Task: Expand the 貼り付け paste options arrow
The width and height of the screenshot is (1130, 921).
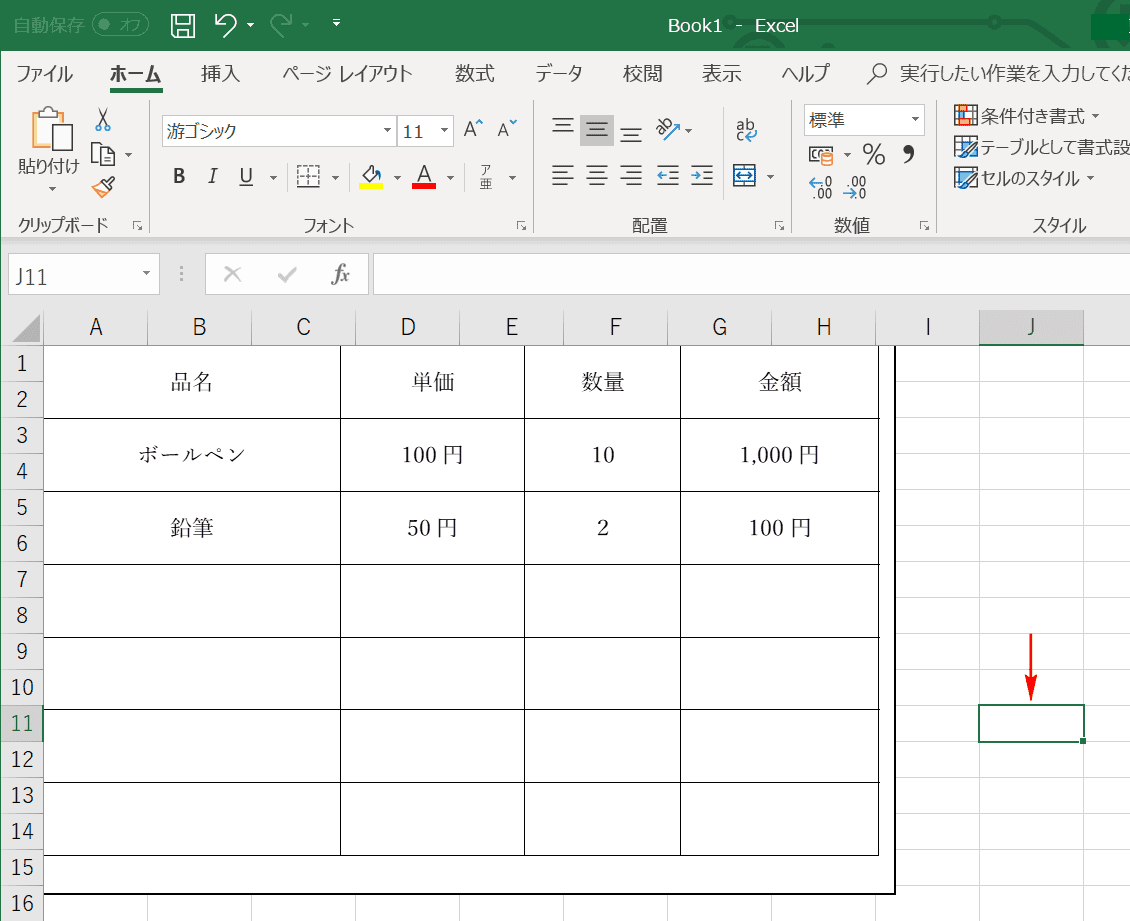Action: (52, 189)
